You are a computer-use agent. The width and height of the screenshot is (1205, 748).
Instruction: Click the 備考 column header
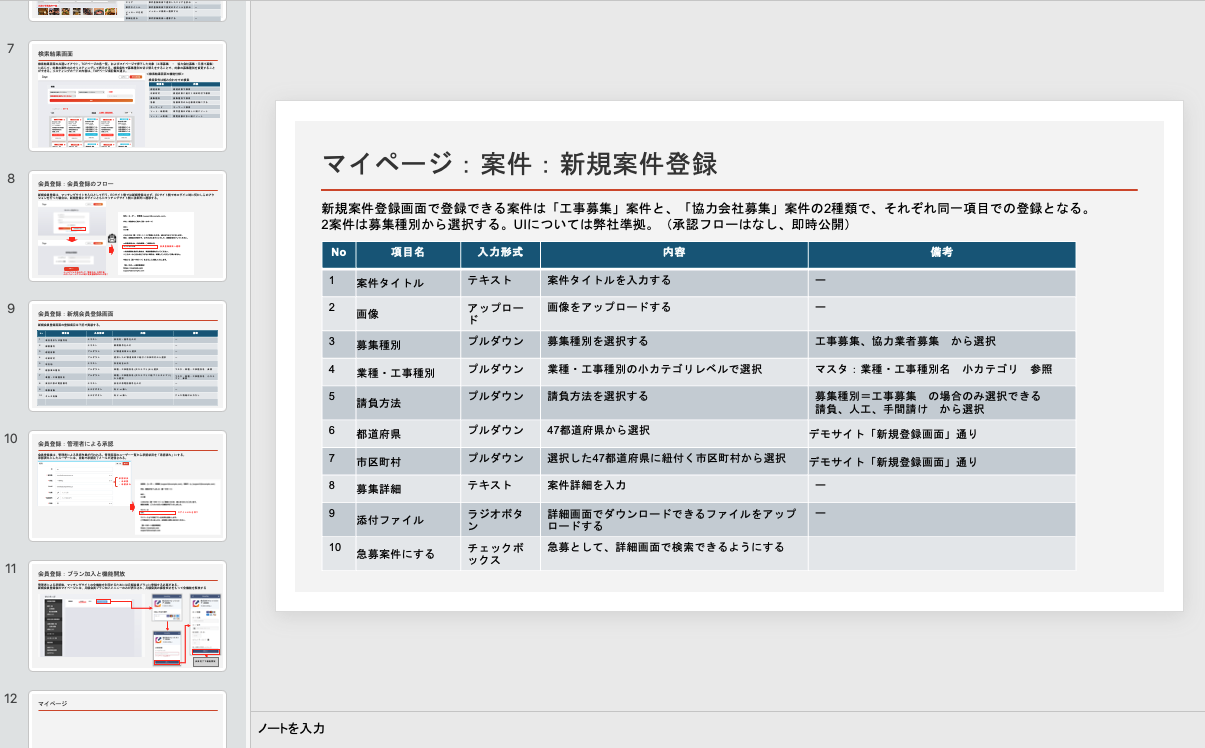[x=941, y=254]
